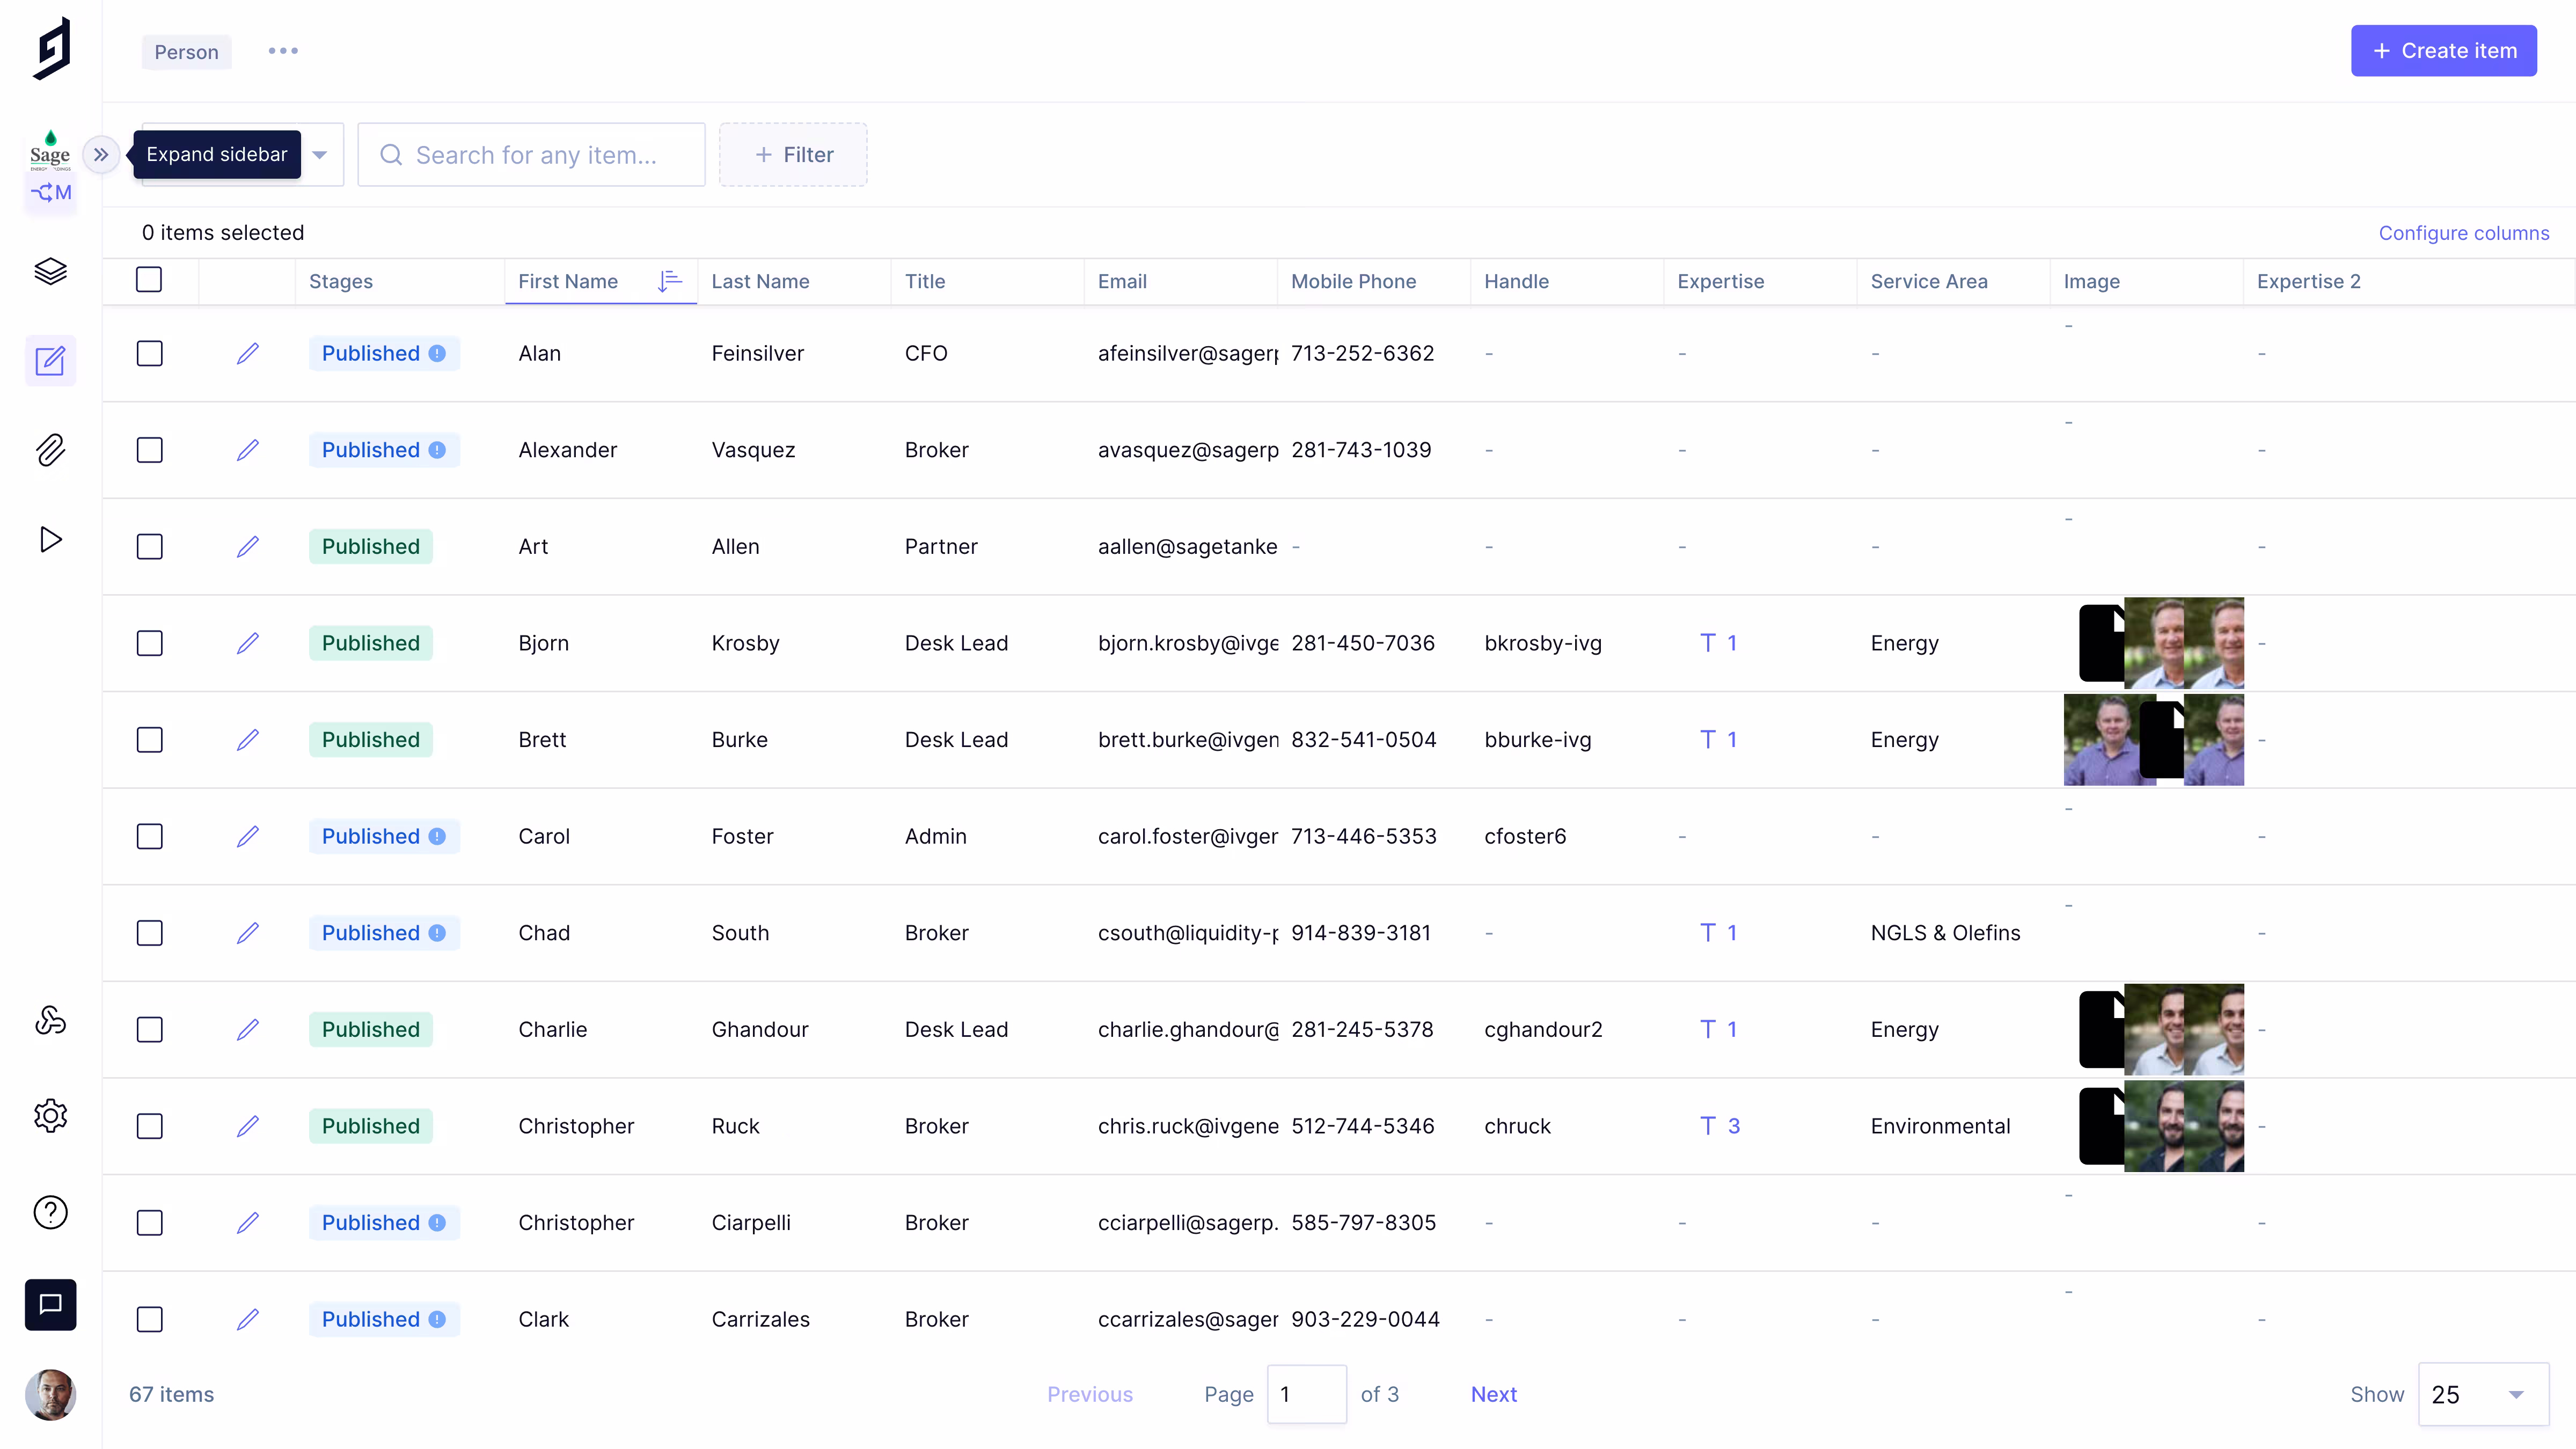Click the expand sidebar chevron icon
Image resolution: width=2576 pixels, height=1449 pixels.
tap(101, 154)
